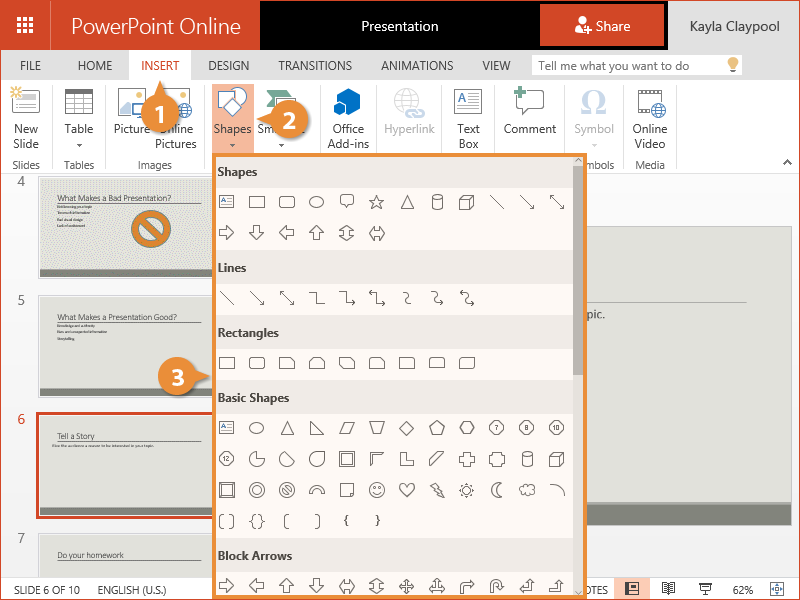Choose the smiley face shape
800x600 pixels.
(377, 490)
